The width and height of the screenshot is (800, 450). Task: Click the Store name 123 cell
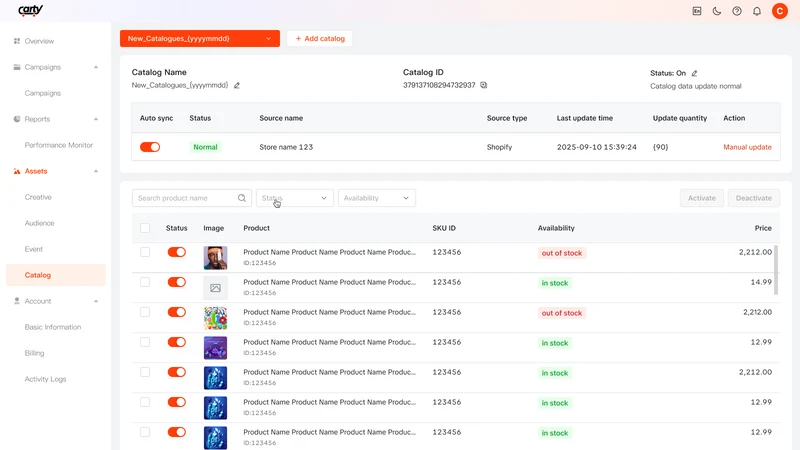click(286, 147)
